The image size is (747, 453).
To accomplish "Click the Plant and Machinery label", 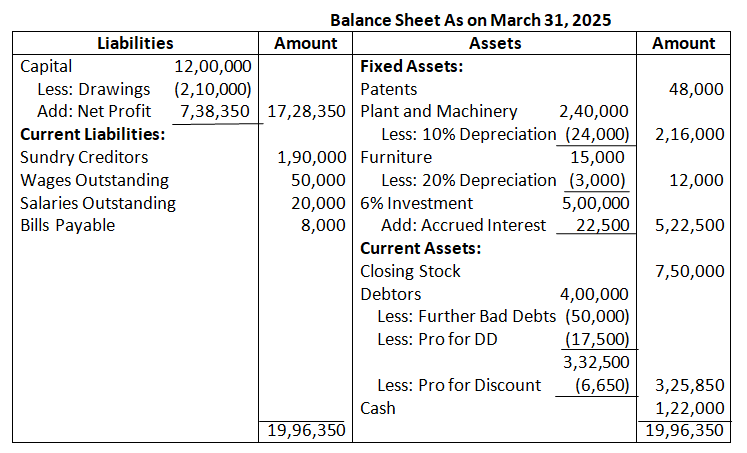I will click(x=439, y=111).
